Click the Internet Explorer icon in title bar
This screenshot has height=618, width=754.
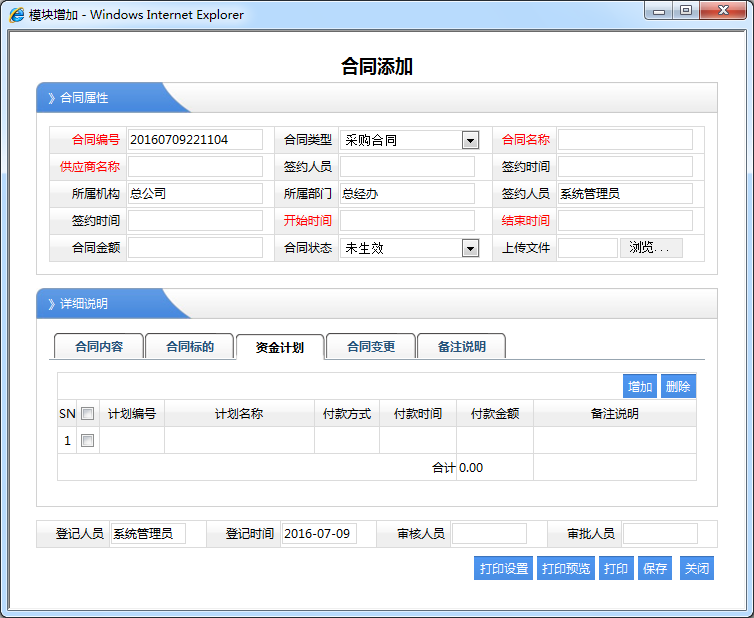pyautogui.click(x=17, y=15)
